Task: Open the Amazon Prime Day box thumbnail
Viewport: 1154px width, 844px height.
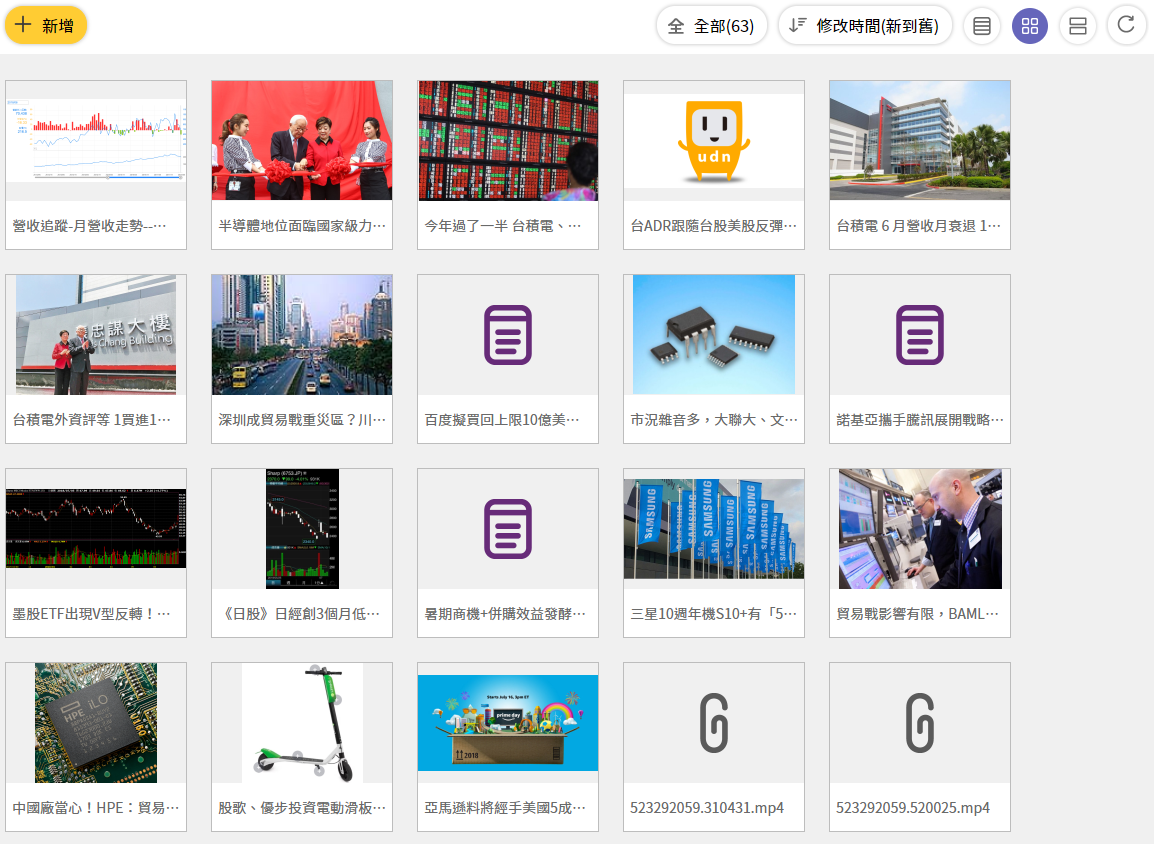Action: 508,723
